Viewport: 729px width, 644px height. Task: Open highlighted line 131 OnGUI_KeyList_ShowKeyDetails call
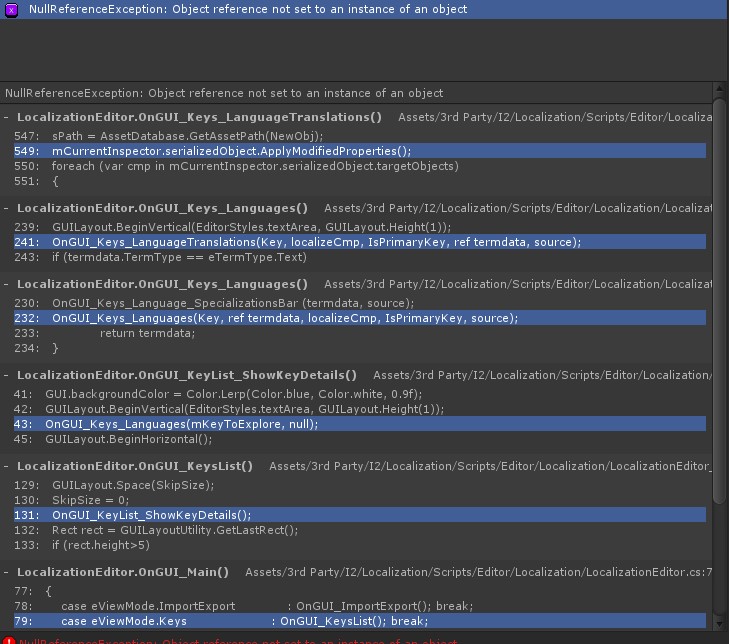coord(151,515)
